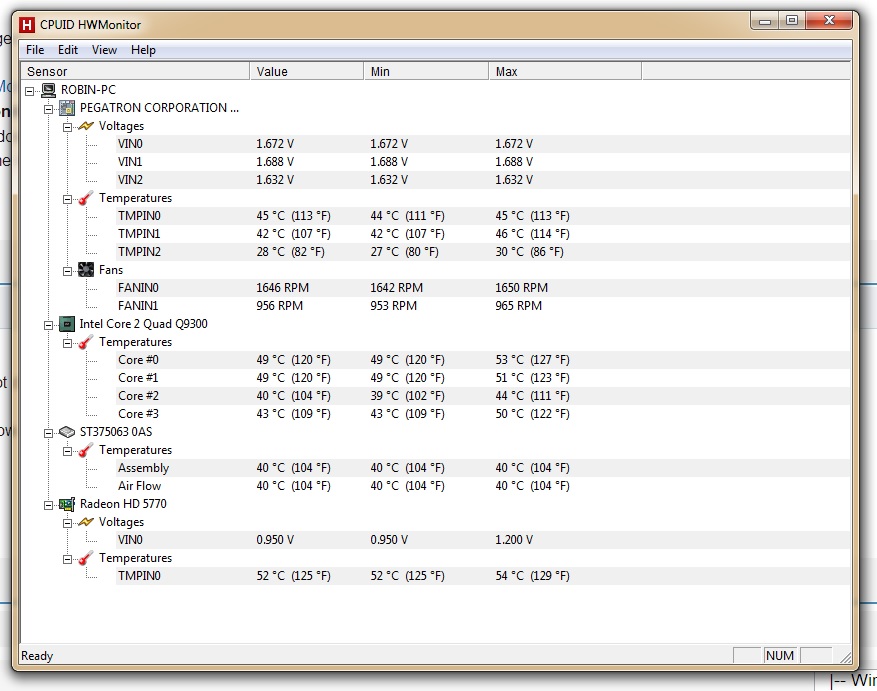Image resolution: width=877 pixels, height=691 pixels.
Task: Click the PEGATRON motherboard icon
Action: [x=67, y=108]
